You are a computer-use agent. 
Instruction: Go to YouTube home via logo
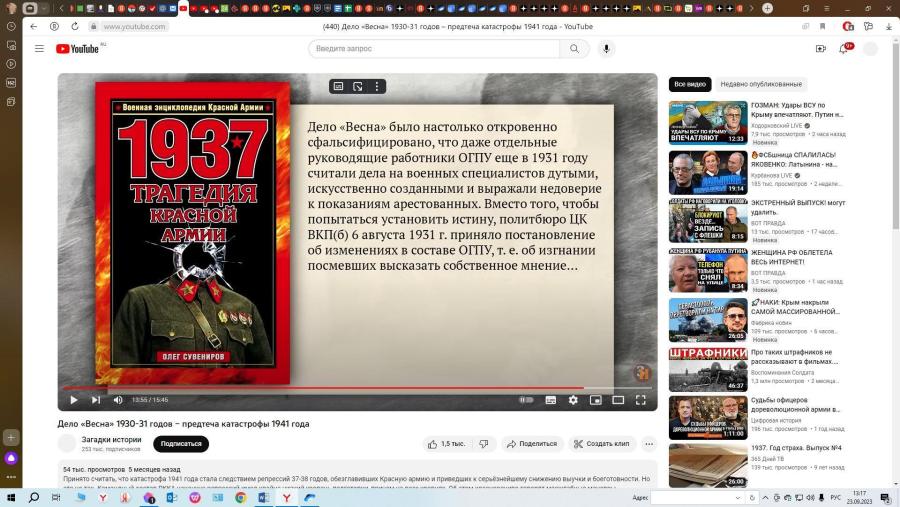coord(78,49)
